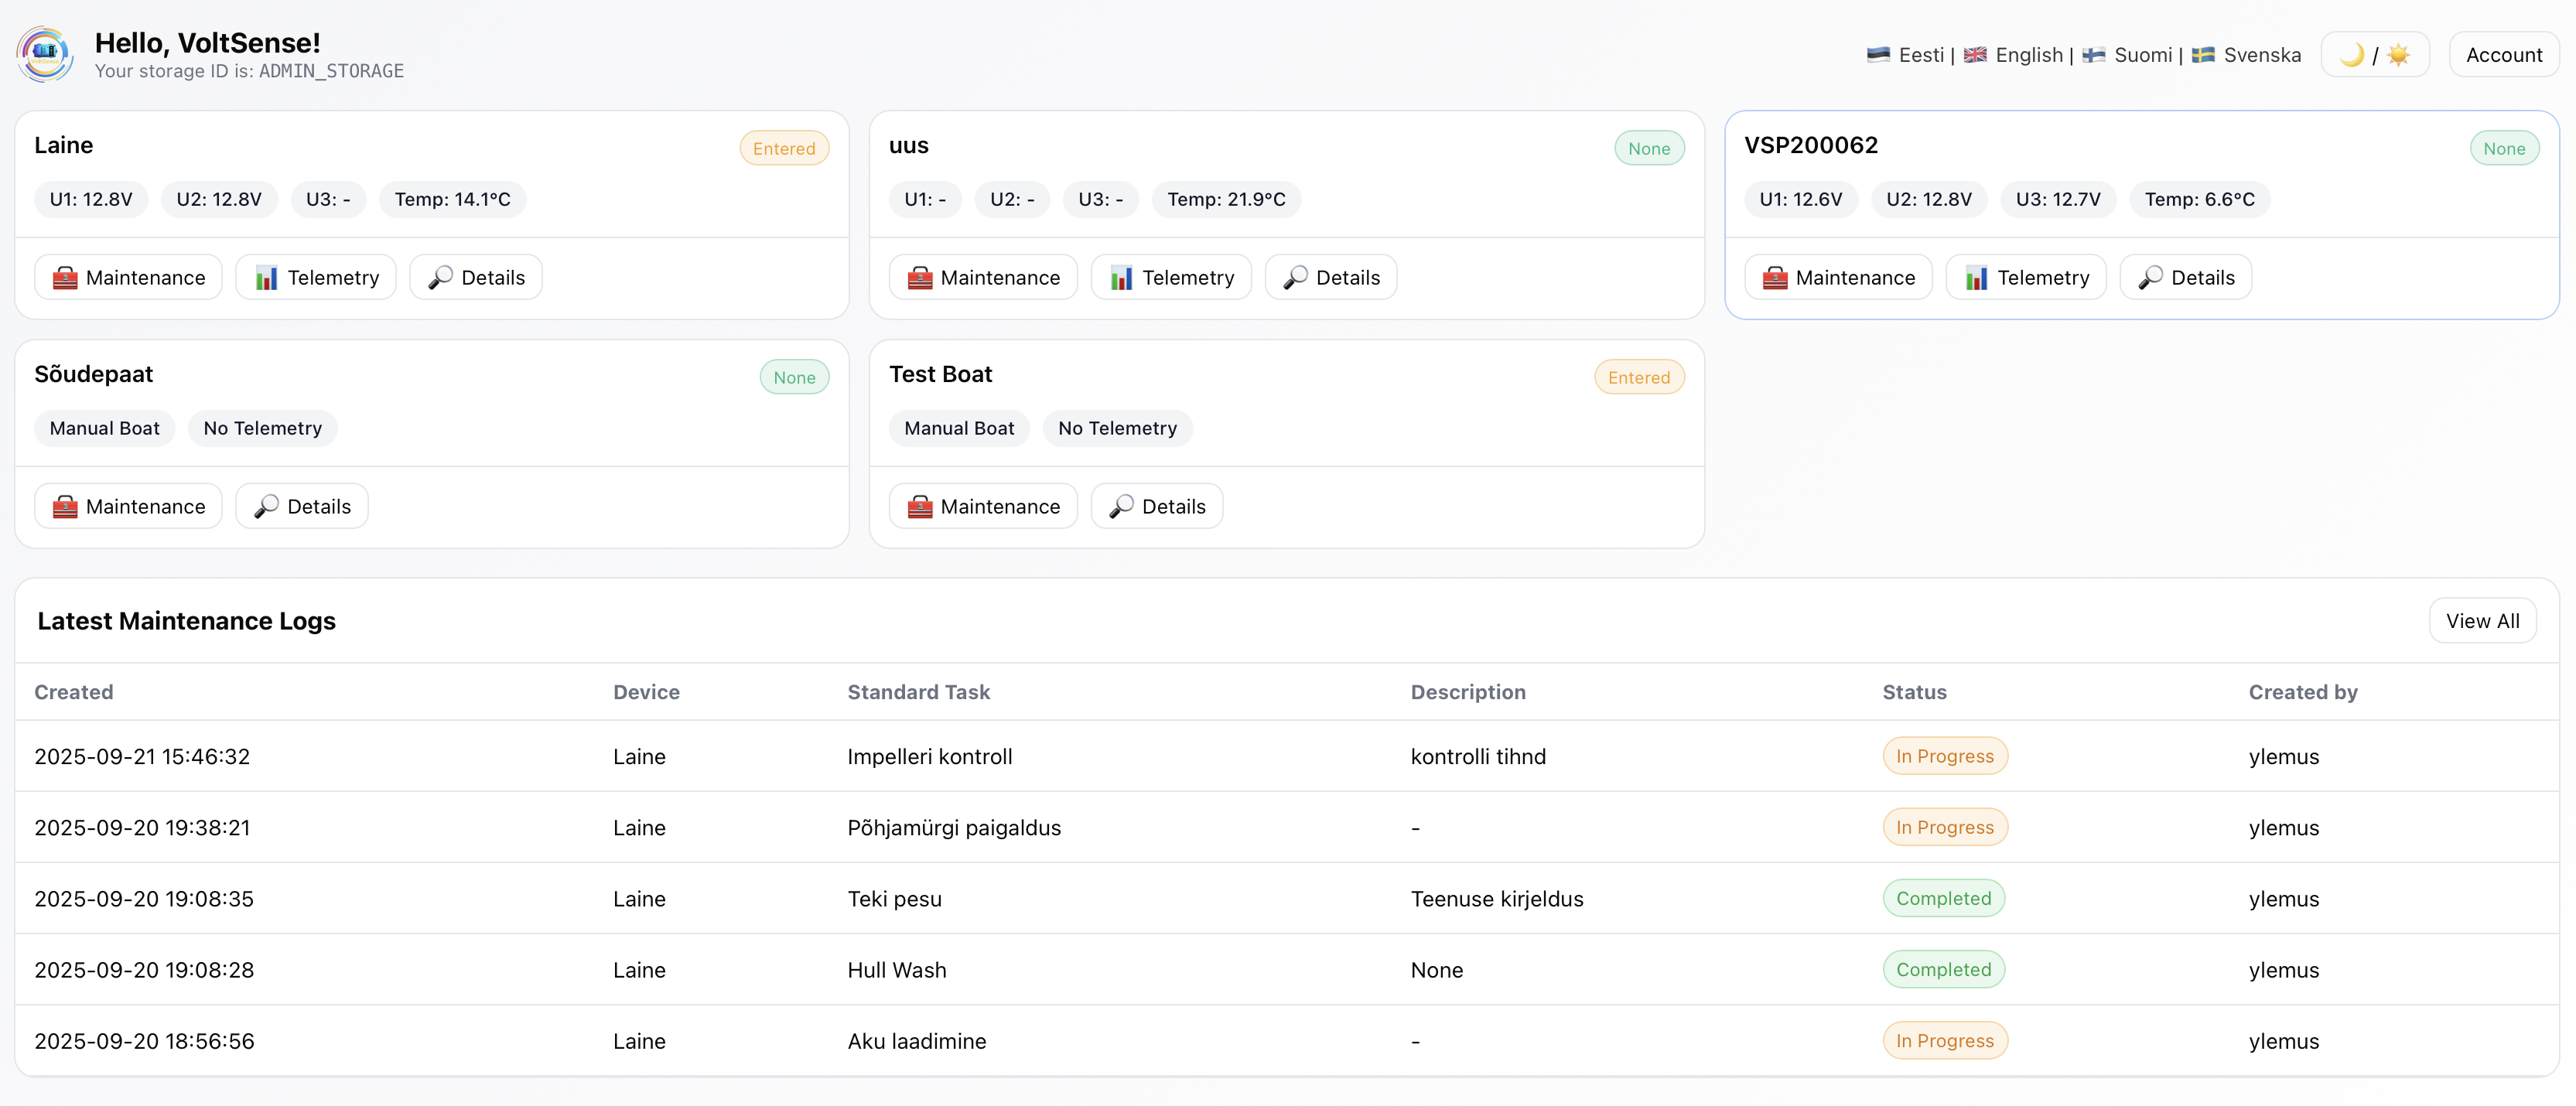Image resolution: width=2576 pixels, height=1106 pixels.
Task: Enable dark mode with the moon icon
Action: pyautogui.click(x=2351, y=55)
